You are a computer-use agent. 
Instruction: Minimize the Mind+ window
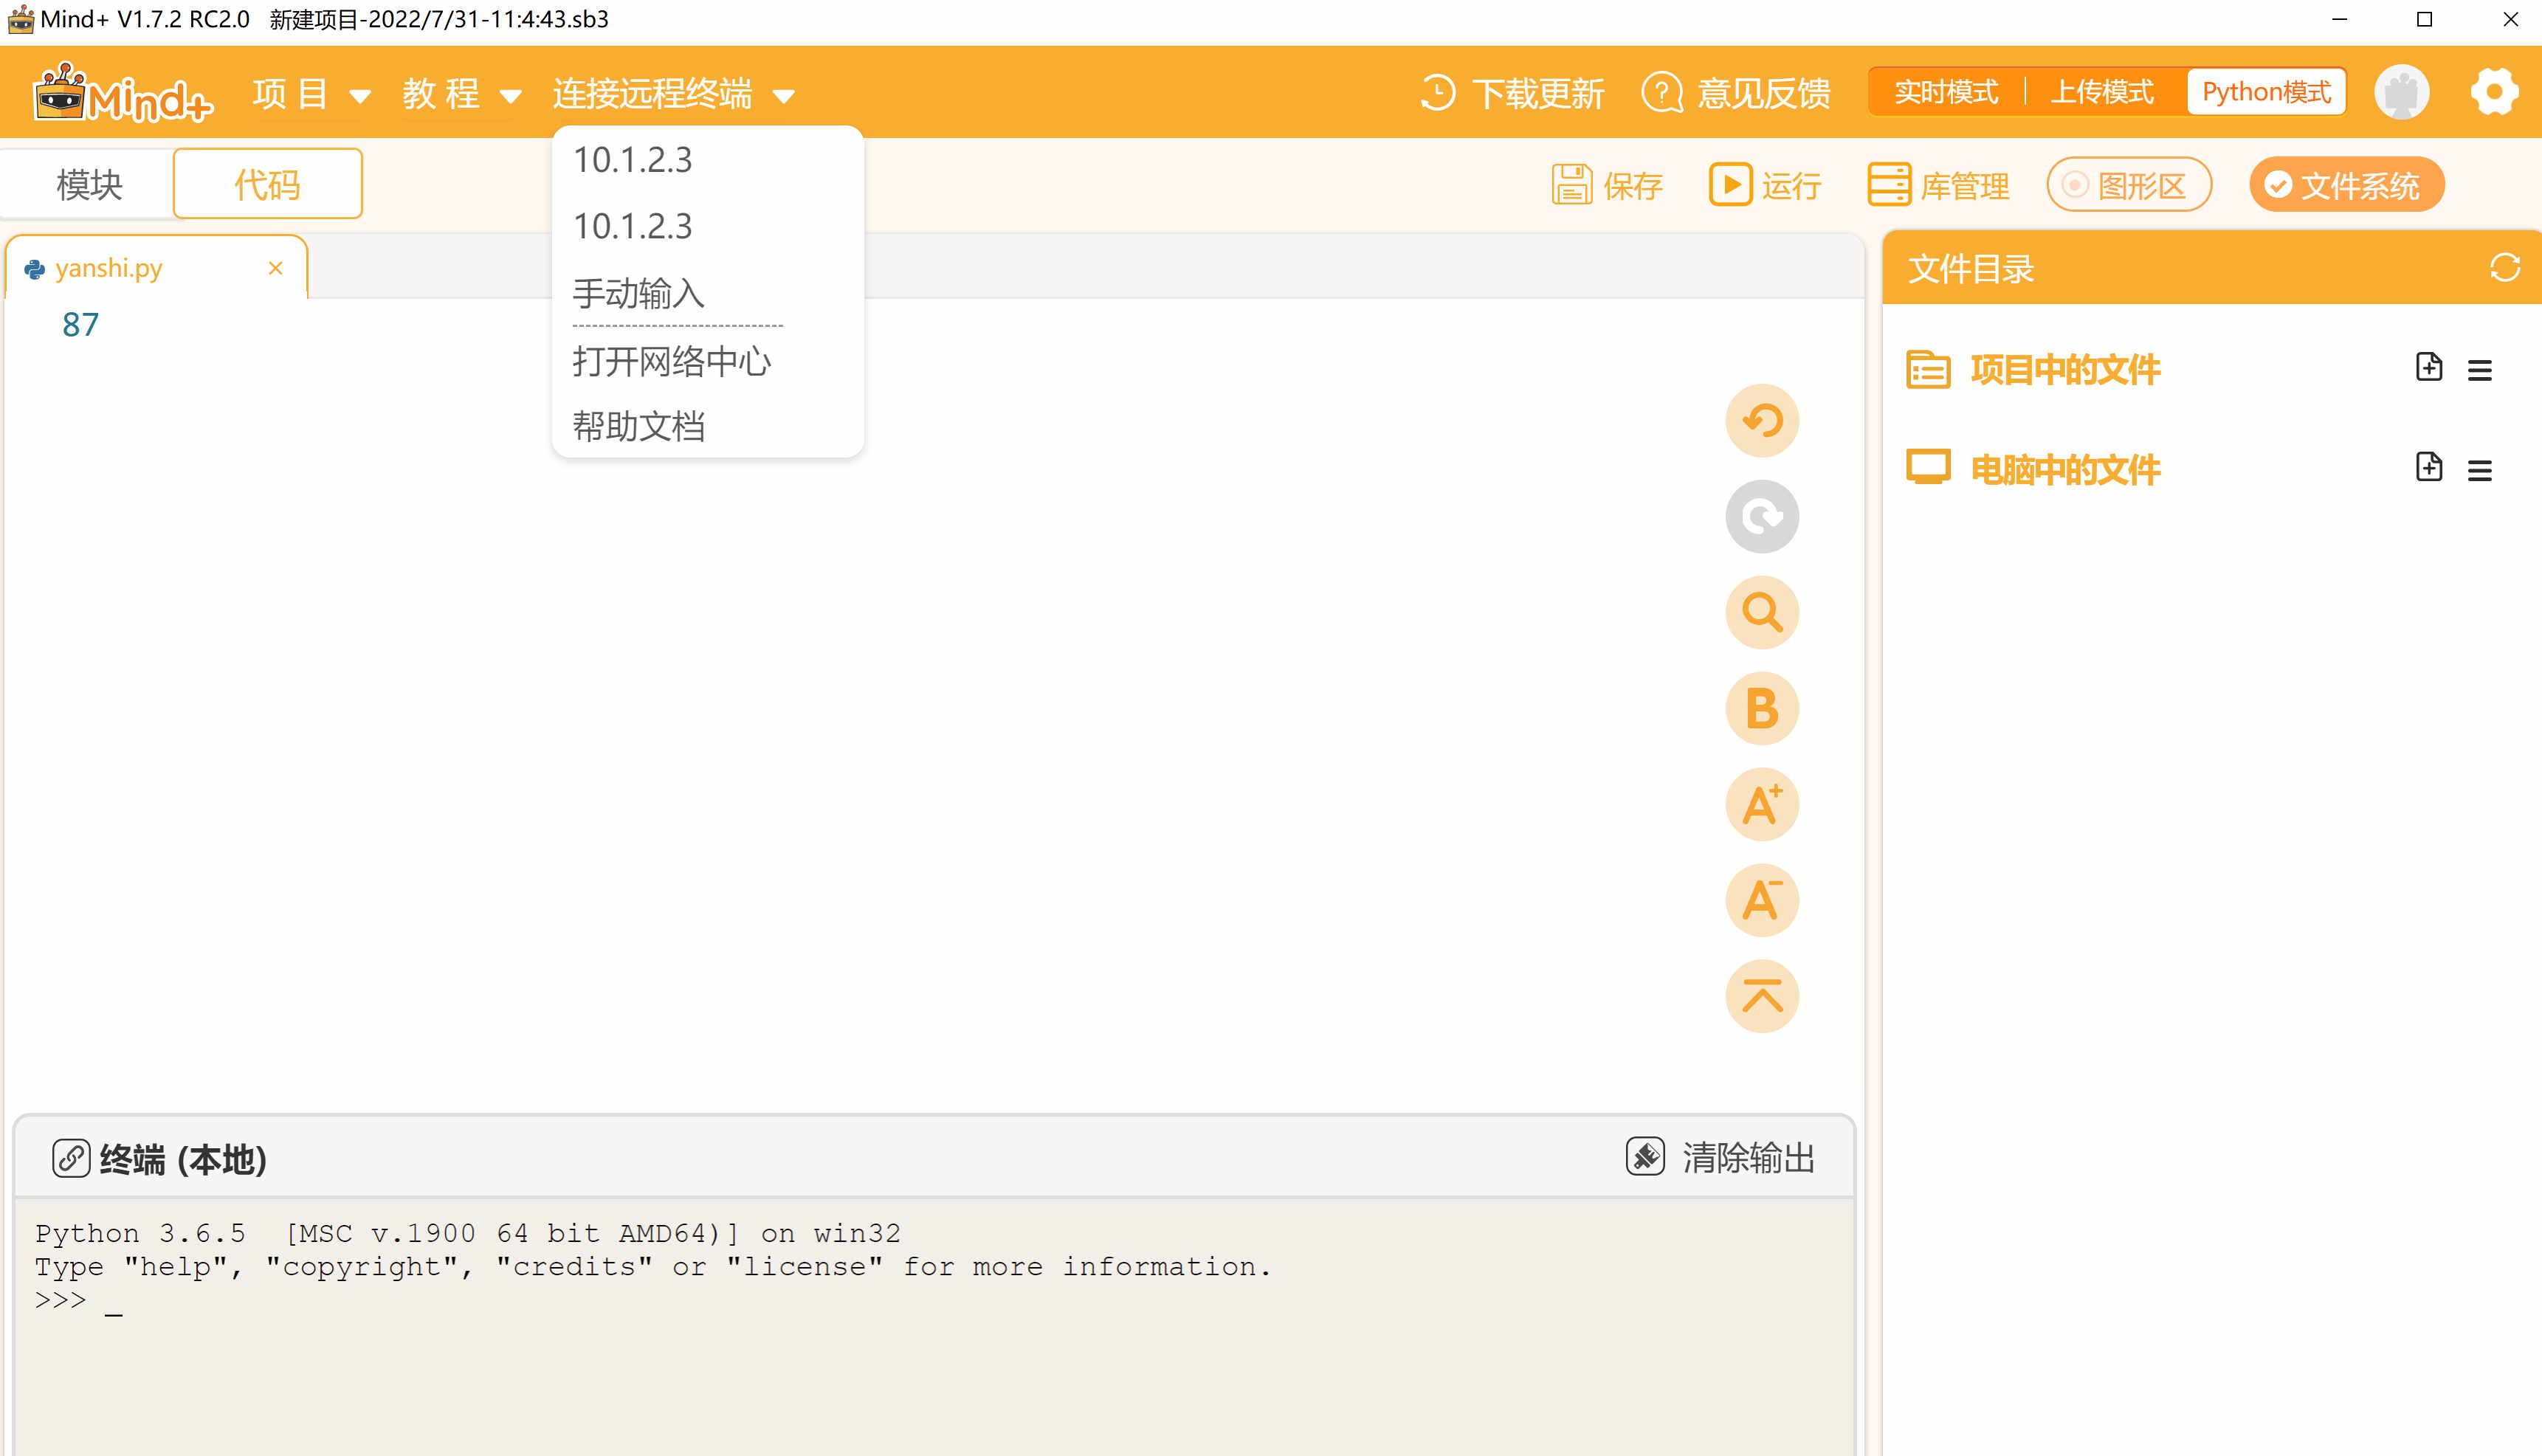pos(2338,19)
